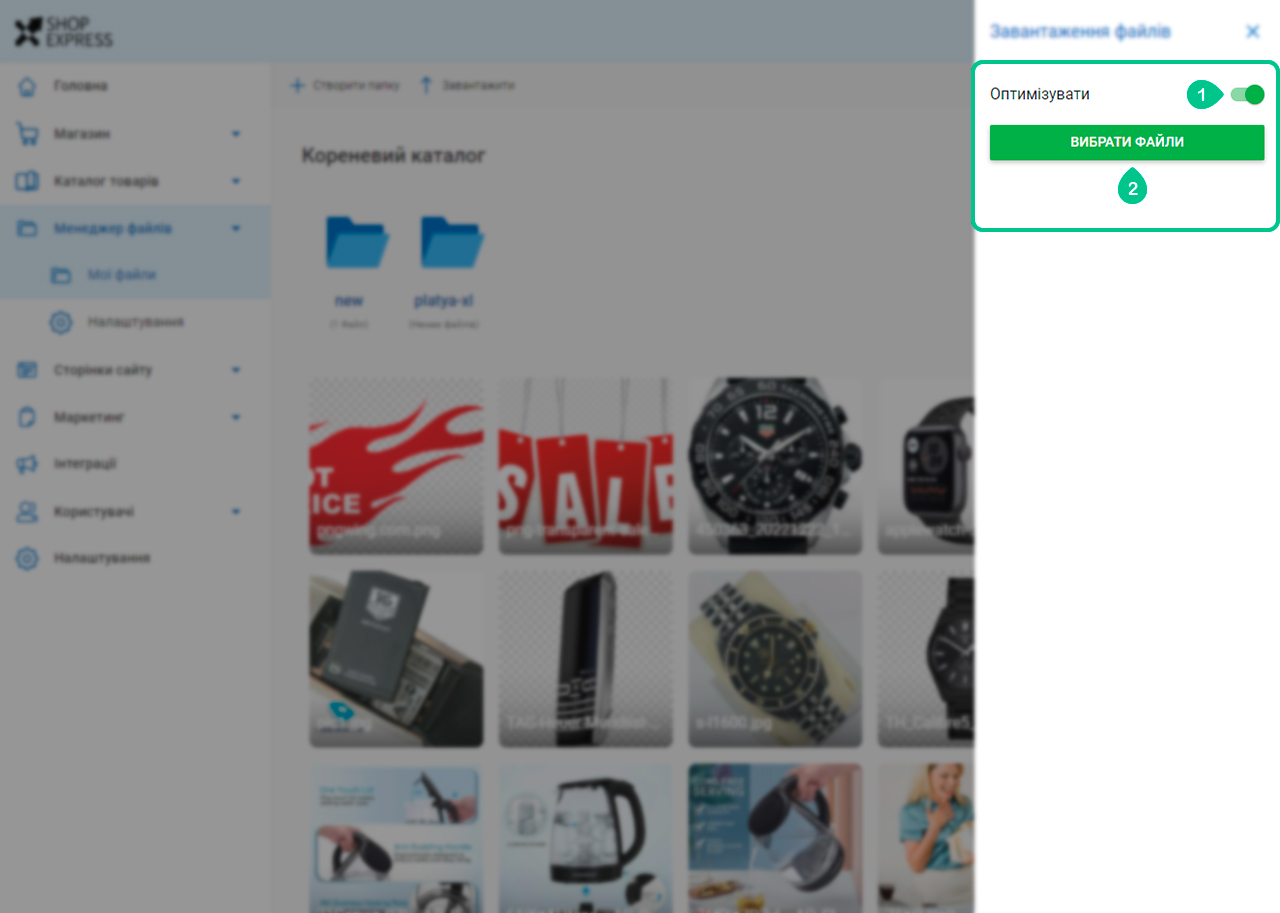
Task: Expand the Користувачі menu arrow
Action: pyautogui.click(x=236, y=511)
